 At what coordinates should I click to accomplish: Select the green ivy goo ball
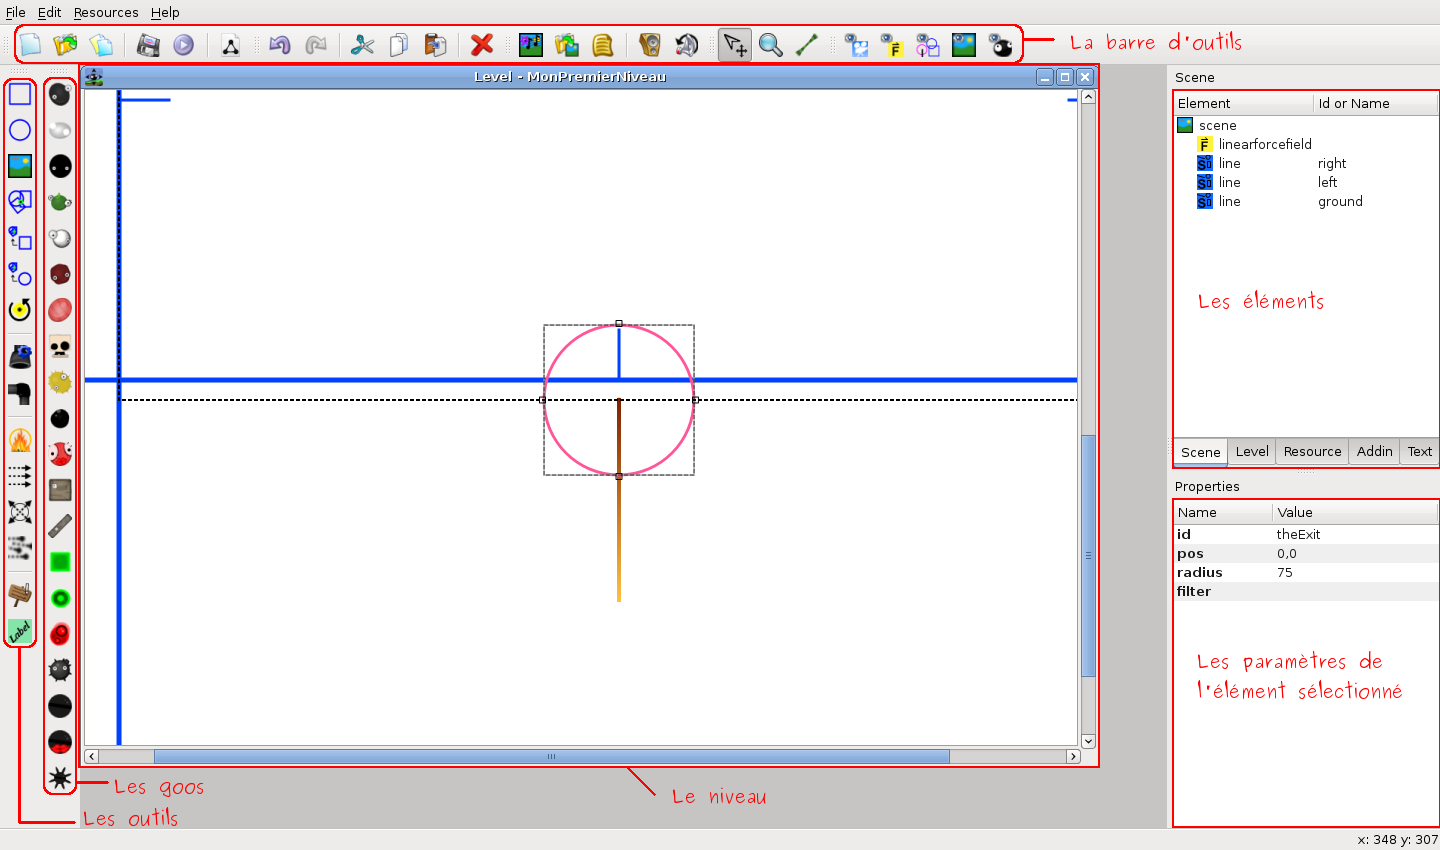(x=60, y=202)
